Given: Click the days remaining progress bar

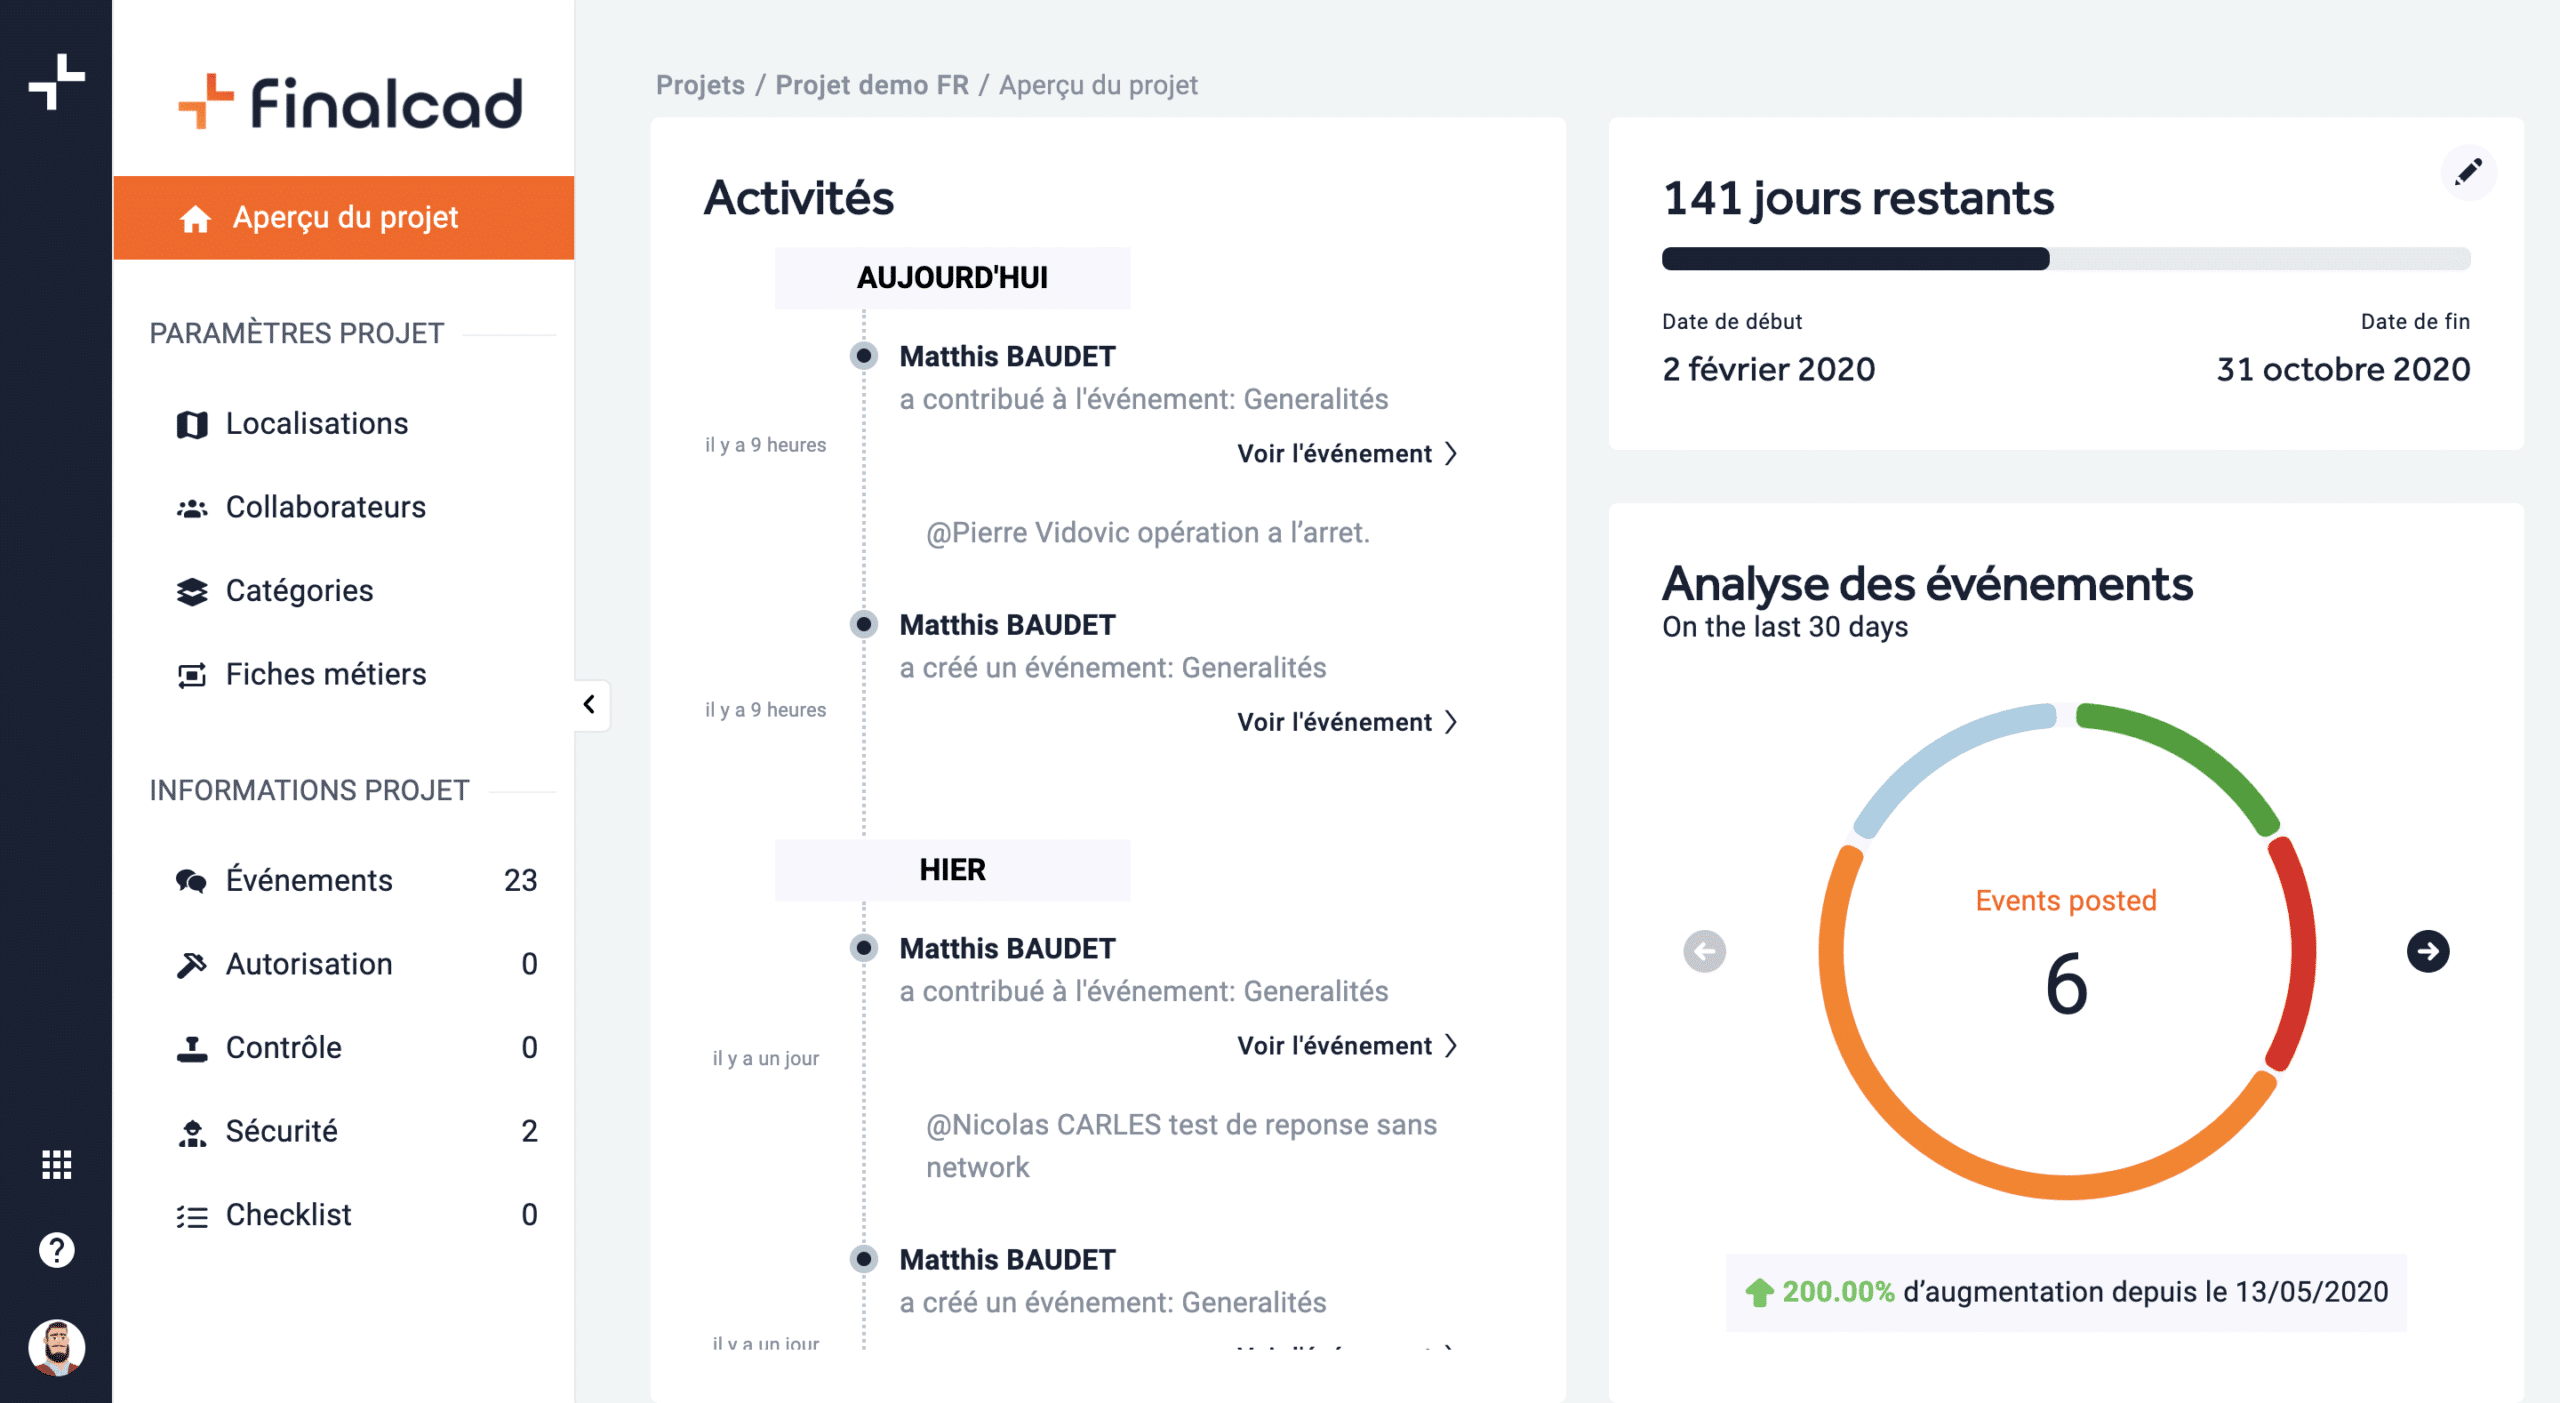Looking at the screenshot, I should pyautogui.click(x=2065, y=259).
